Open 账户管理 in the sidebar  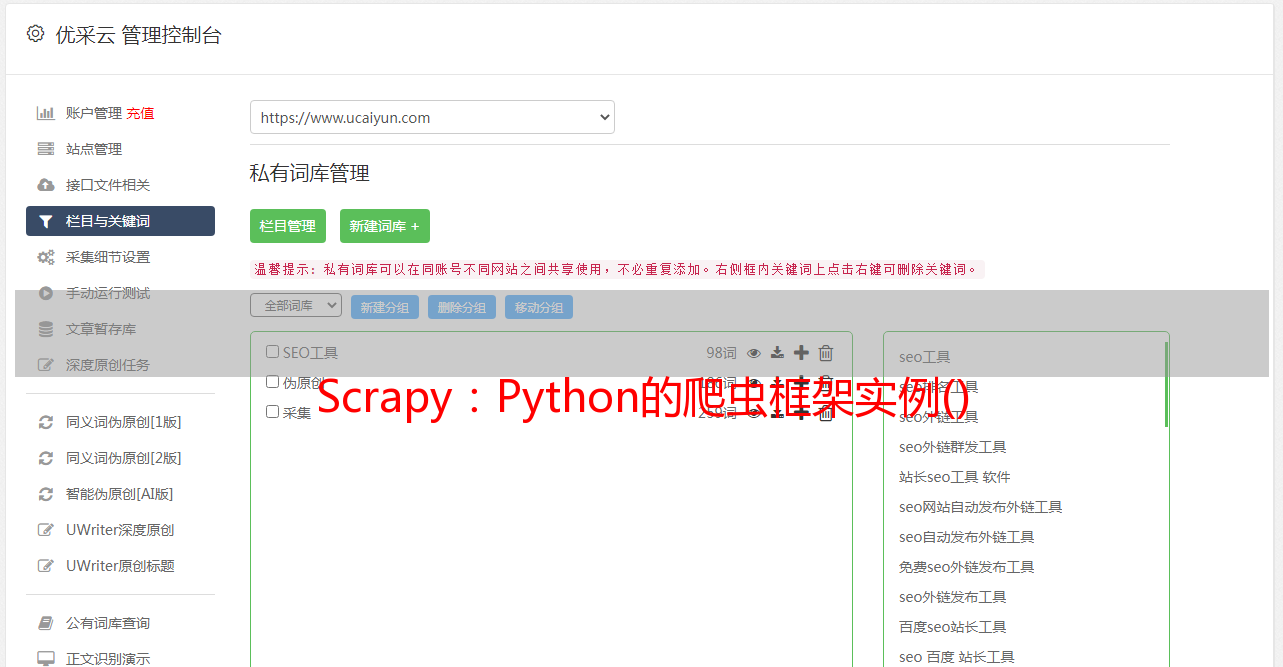tap(94, 113)
